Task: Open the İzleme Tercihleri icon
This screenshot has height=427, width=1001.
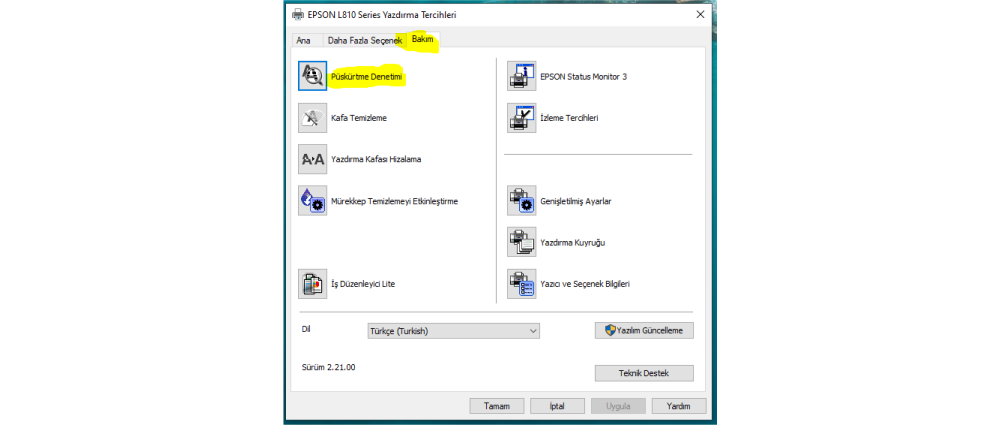Action: coord(522,118)
